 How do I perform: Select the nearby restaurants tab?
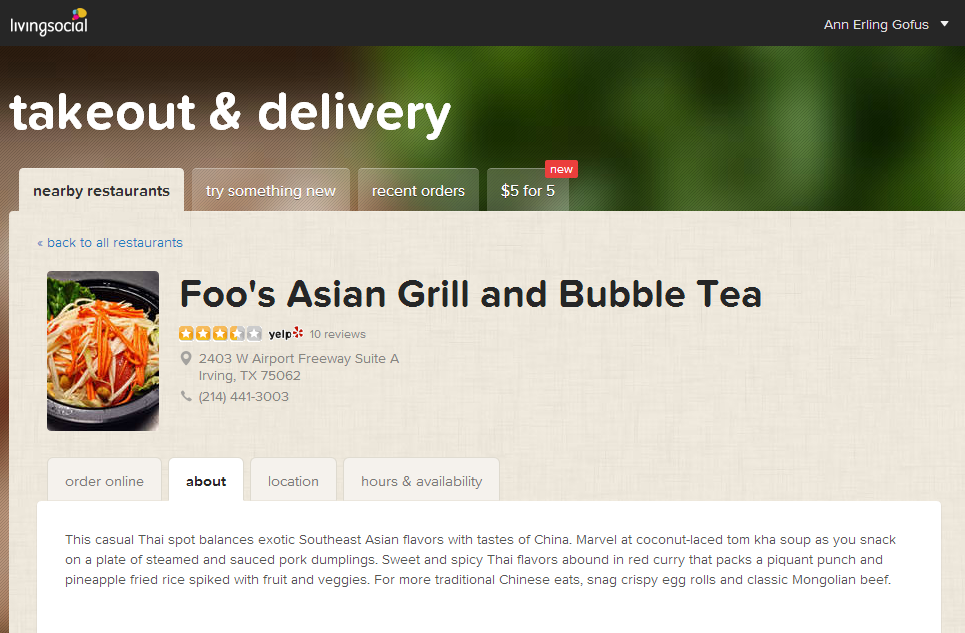pos(102,190)
